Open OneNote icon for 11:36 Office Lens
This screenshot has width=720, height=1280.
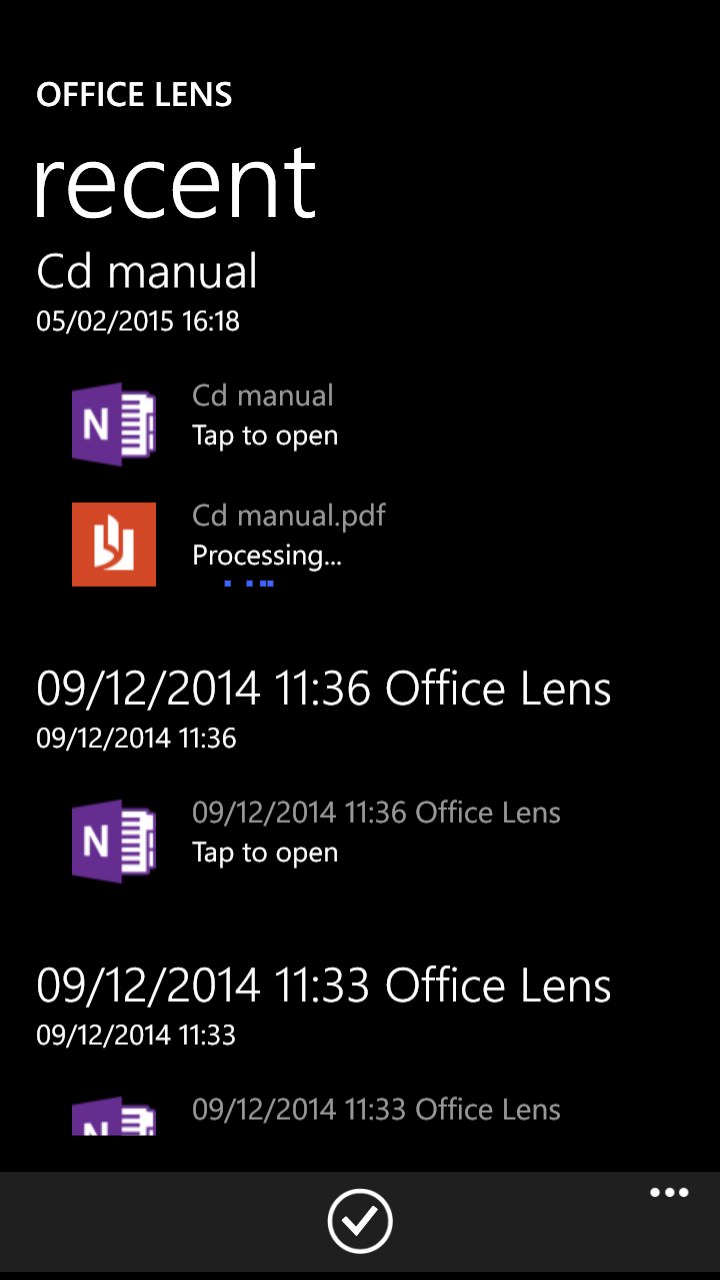point(114,841)
